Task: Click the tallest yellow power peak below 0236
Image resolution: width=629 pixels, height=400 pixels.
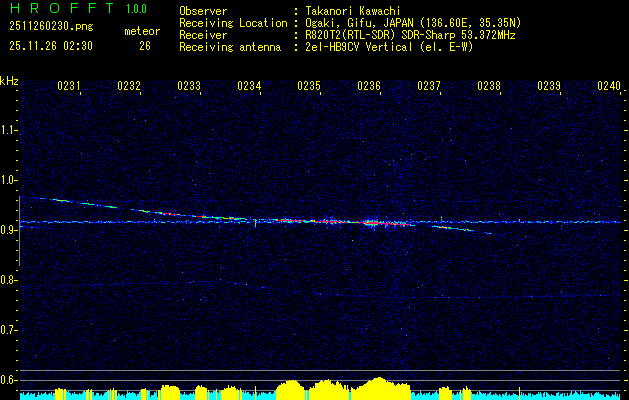Action: [x=377, y=383]
